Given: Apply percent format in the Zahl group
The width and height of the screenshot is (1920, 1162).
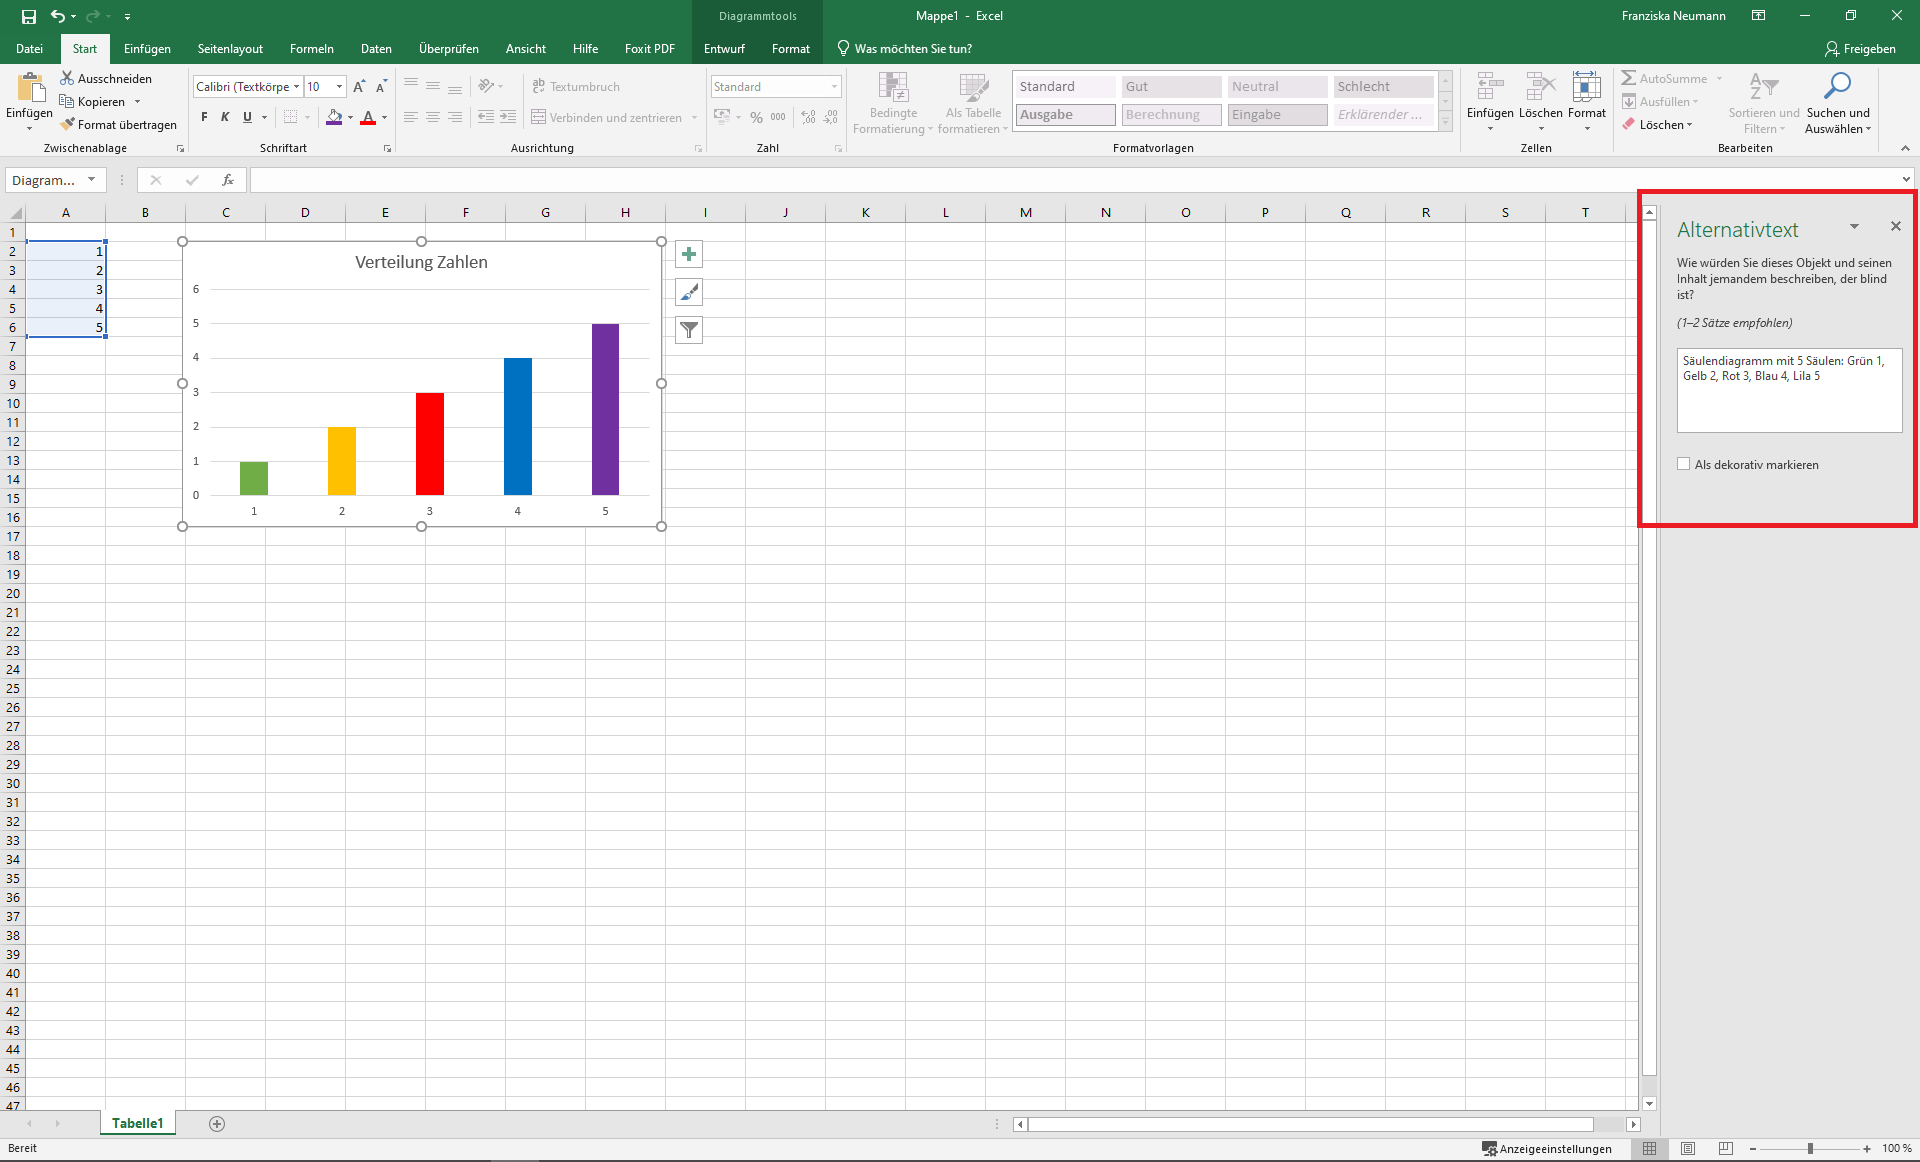Looking at the screenshot, I should click(x=756, y=117).
